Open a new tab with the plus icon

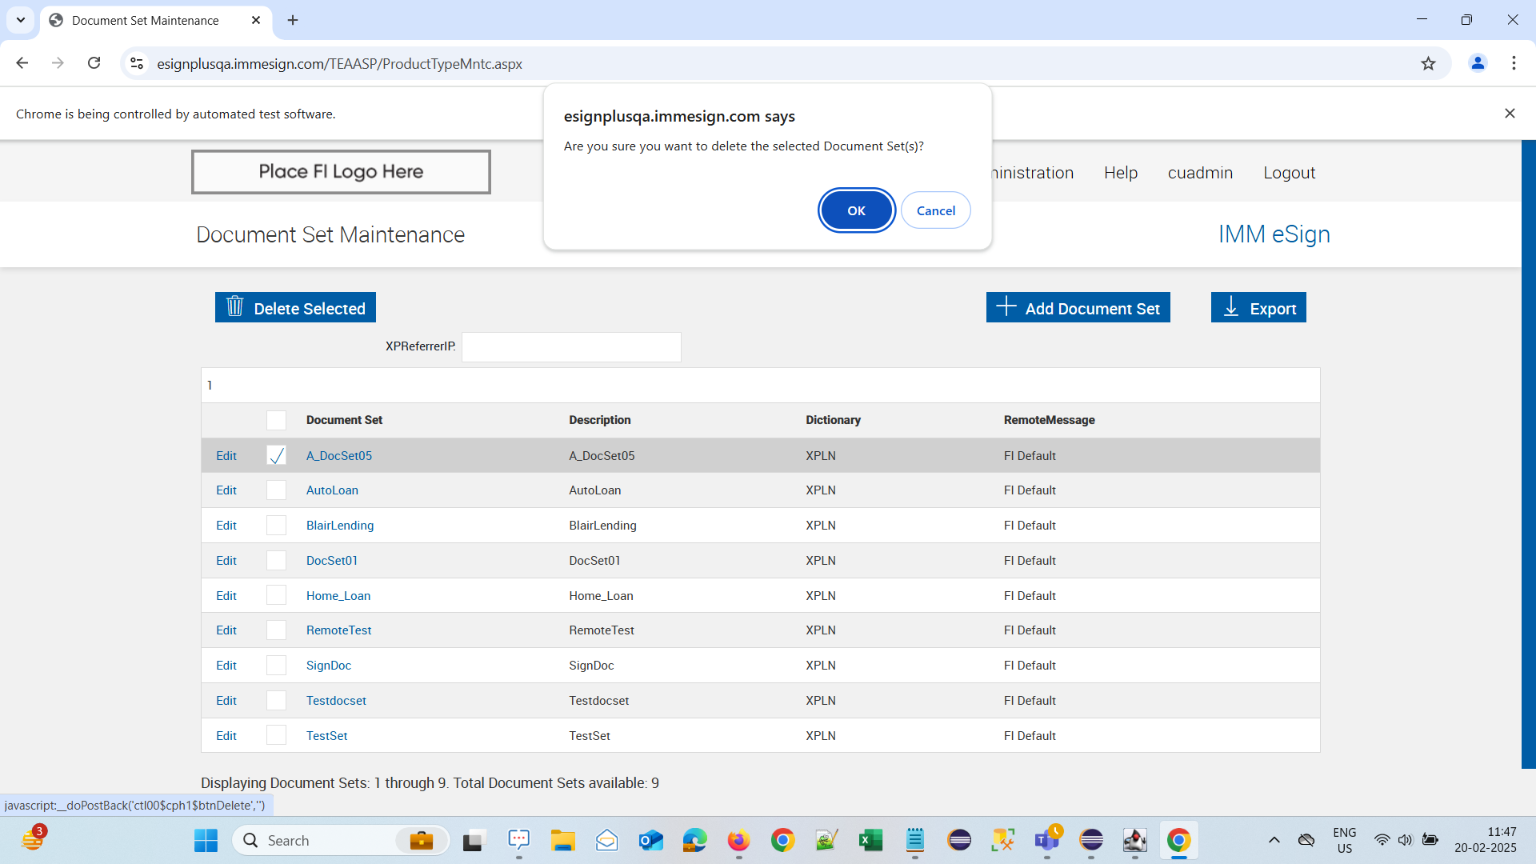pos(293,20)
